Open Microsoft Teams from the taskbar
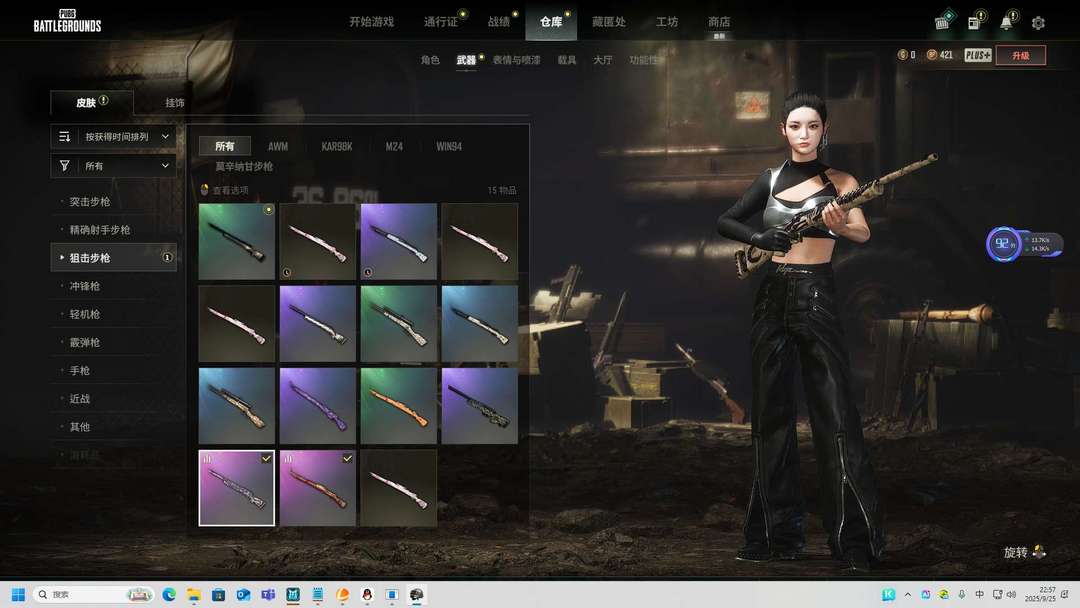The width and height of the screenshot is (1080, 608). pyautogui.click(x=268, y=594)
